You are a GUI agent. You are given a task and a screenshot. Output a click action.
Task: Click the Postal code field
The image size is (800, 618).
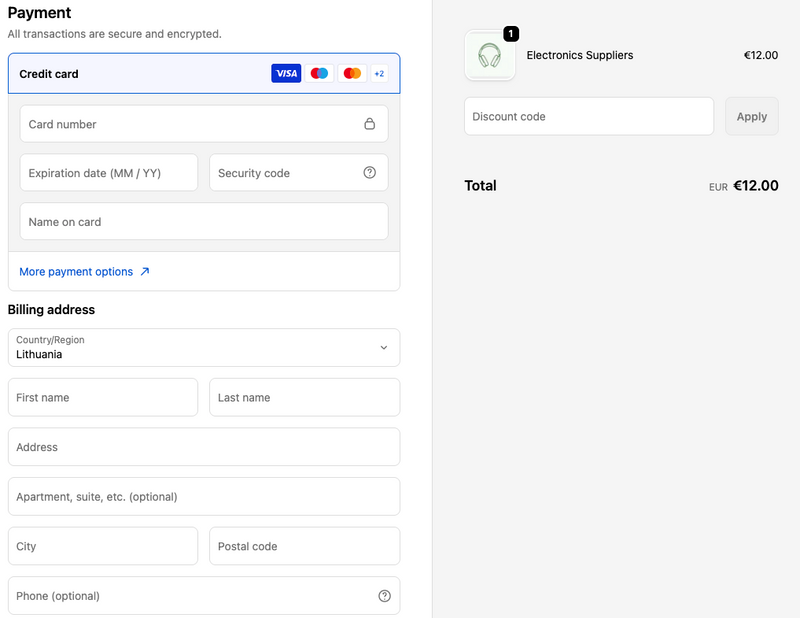pyautogui.click(x=305, y=546)
